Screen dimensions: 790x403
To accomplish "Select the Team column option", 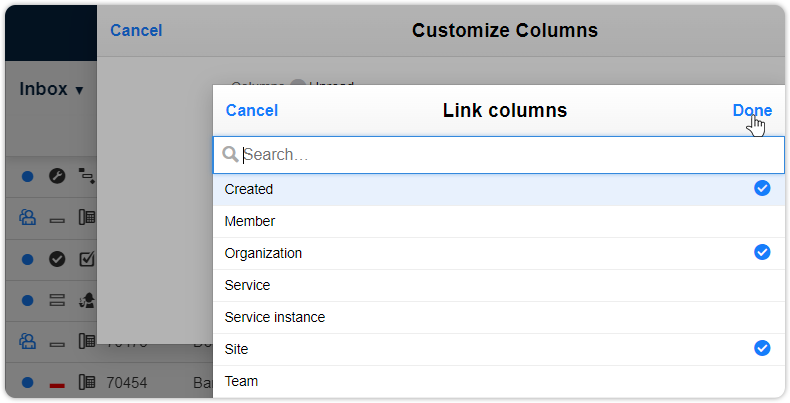I will click(x=499, y=381).
